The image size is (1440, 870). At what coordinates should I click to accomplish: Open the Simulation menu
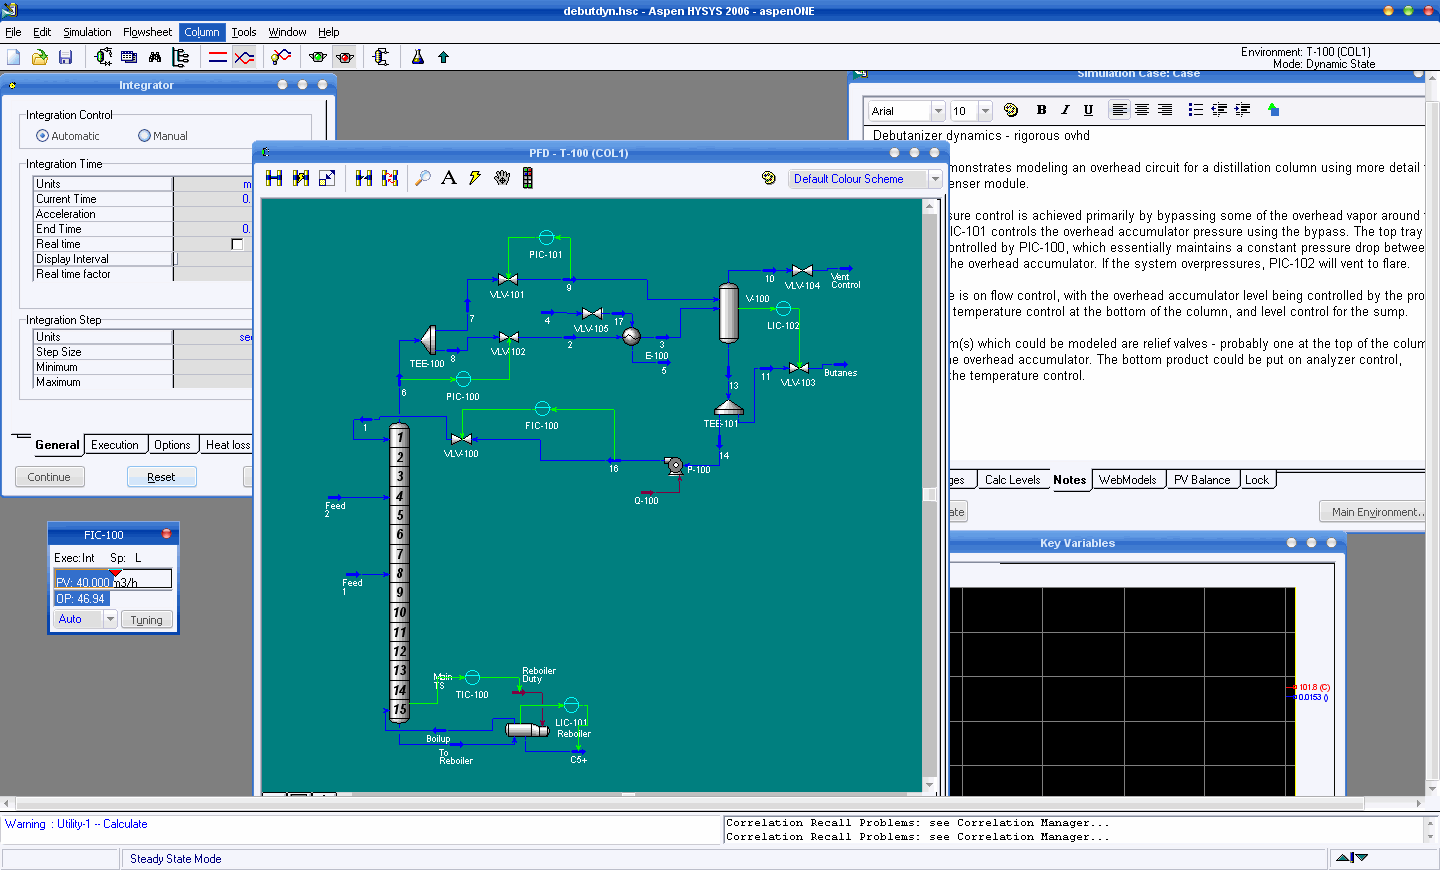coord(87,32)
